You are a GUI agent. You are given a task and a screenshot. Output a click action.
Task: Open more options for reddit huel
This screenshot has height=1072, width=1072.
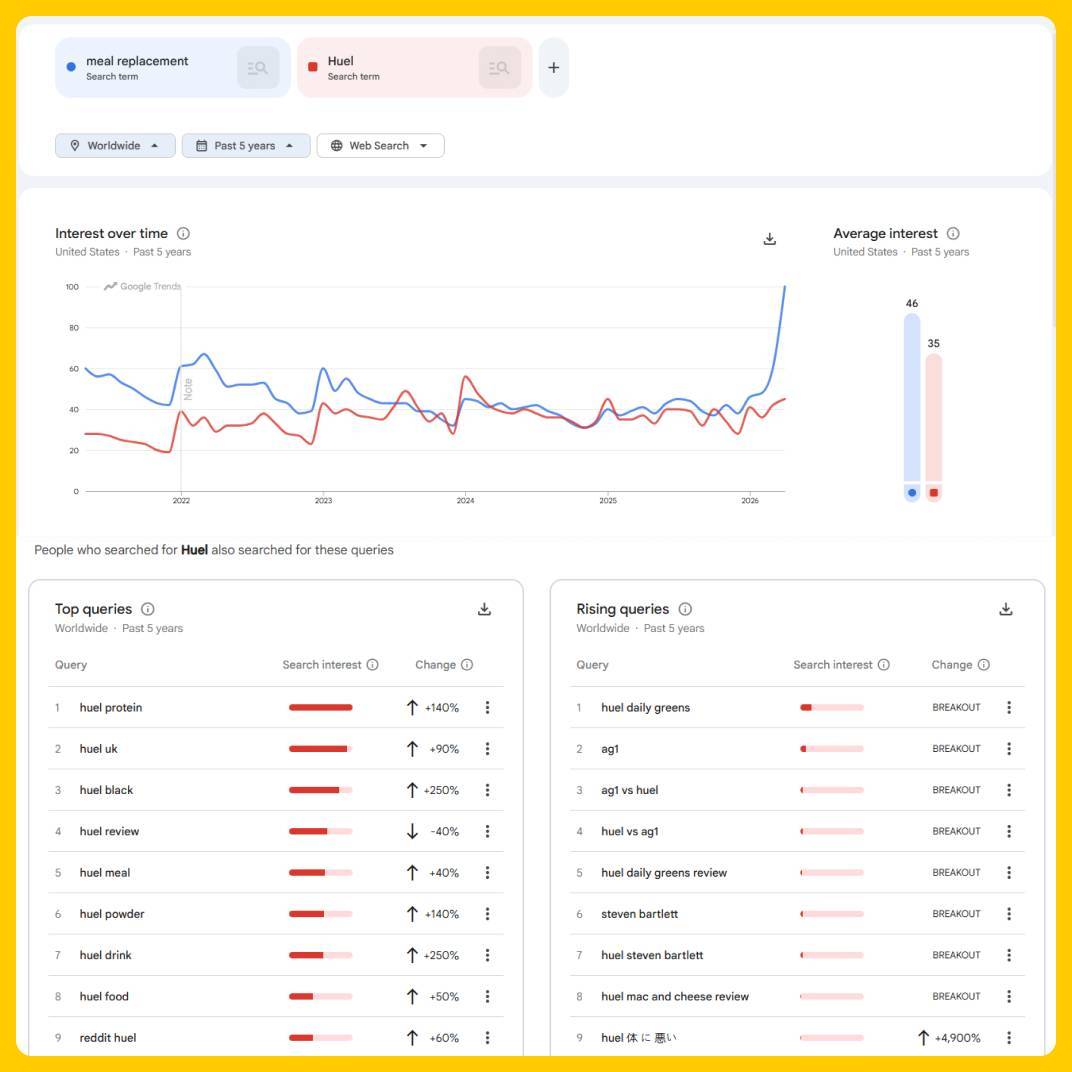click(x=487, y=1038)
